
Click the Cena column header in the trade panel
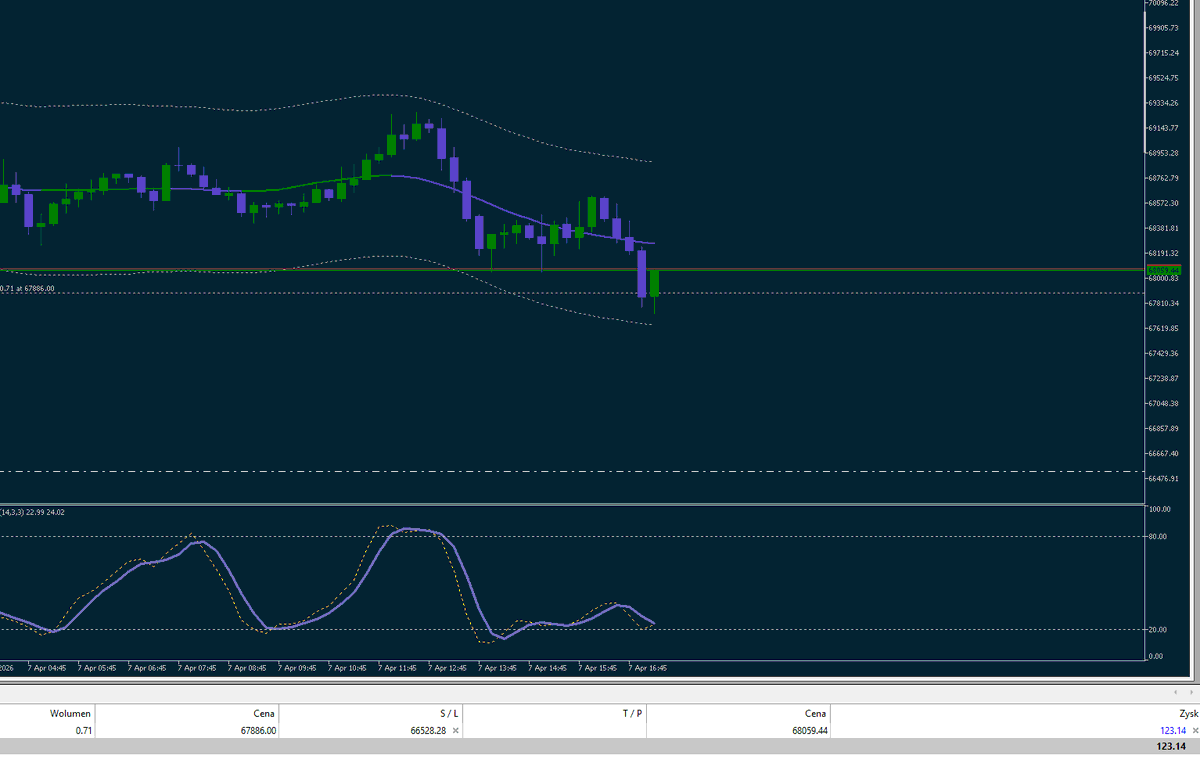click(x=263, y=713)
